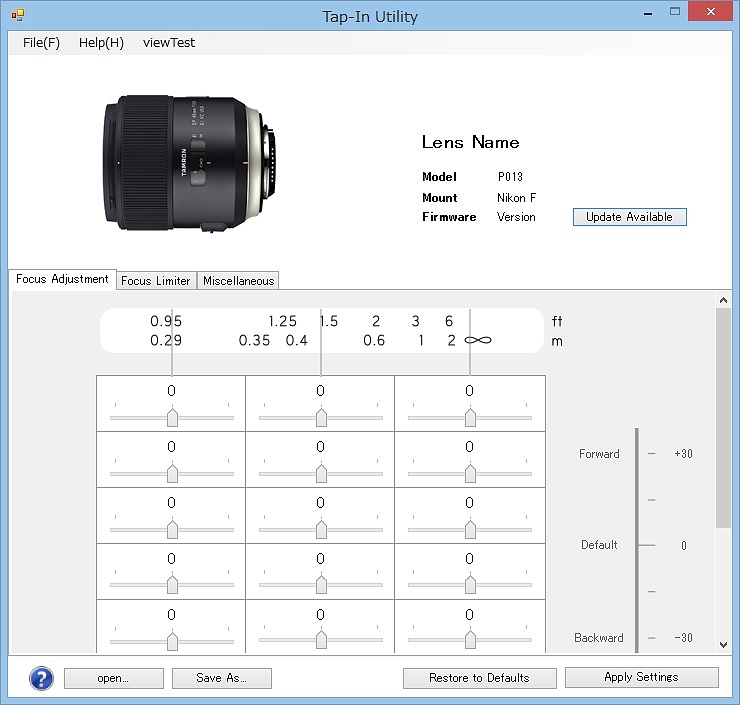Click the Tamron lens product image
Screen dimensions: 740x705
click(x=189, y=163)
